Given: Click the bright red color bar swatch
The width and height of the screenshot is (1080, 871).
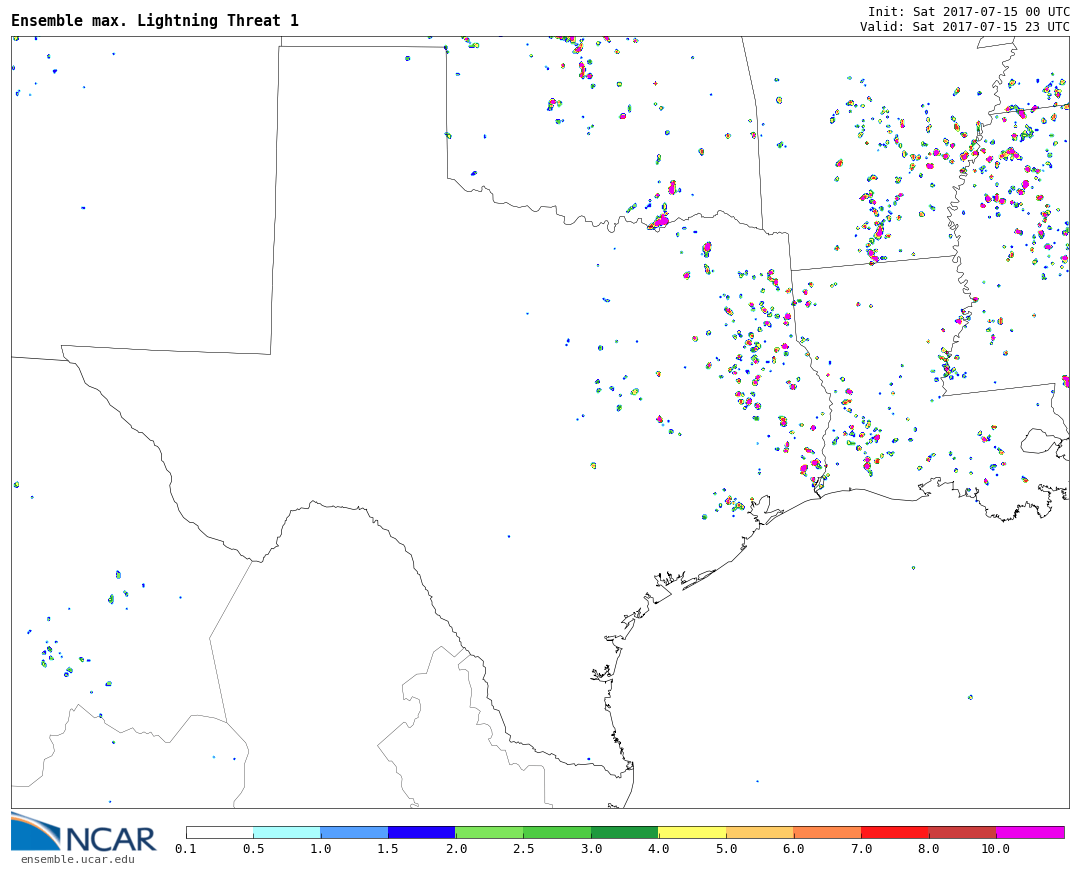Looking at the screenshot, I should 895,832.
